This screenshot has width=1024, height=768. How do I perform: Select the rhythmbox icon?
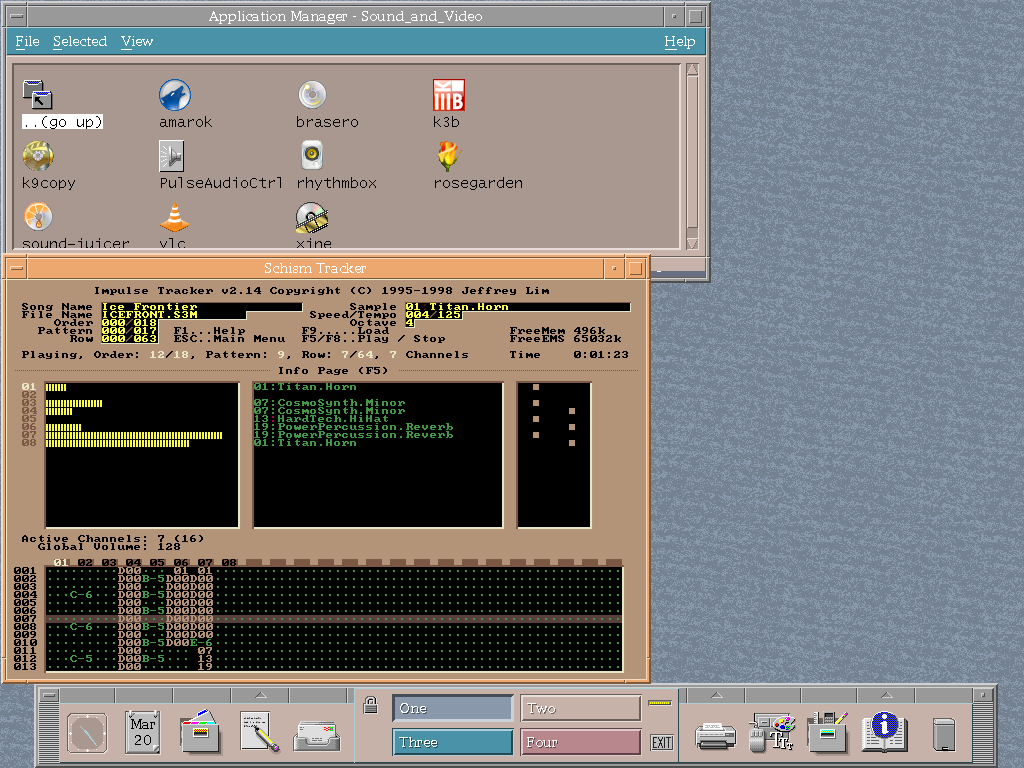coord(312,156)
